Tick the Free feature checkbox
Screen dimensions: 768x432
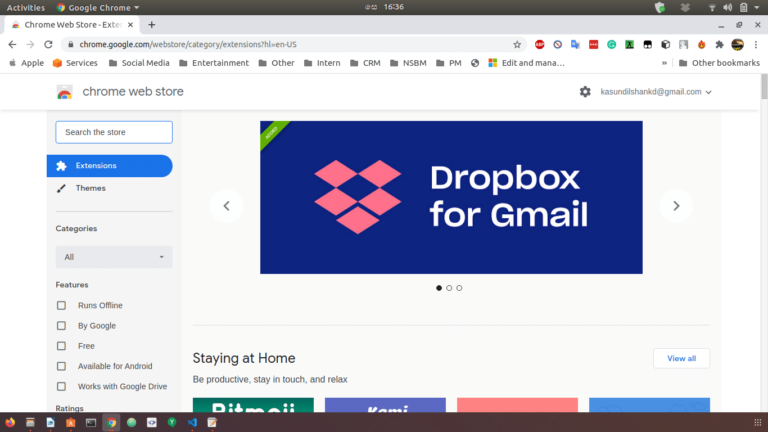[x=61, y=346]
